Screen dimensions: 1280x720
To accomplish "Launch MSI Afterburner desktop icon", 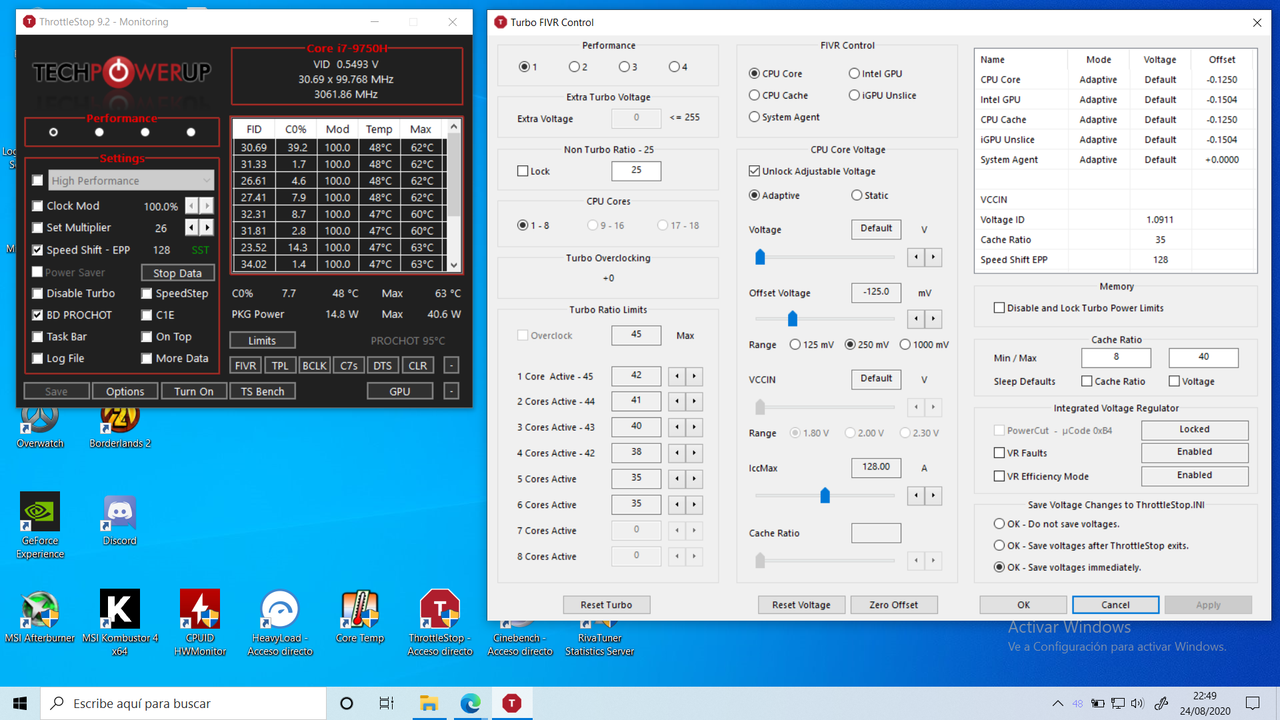I will point(40,616).
